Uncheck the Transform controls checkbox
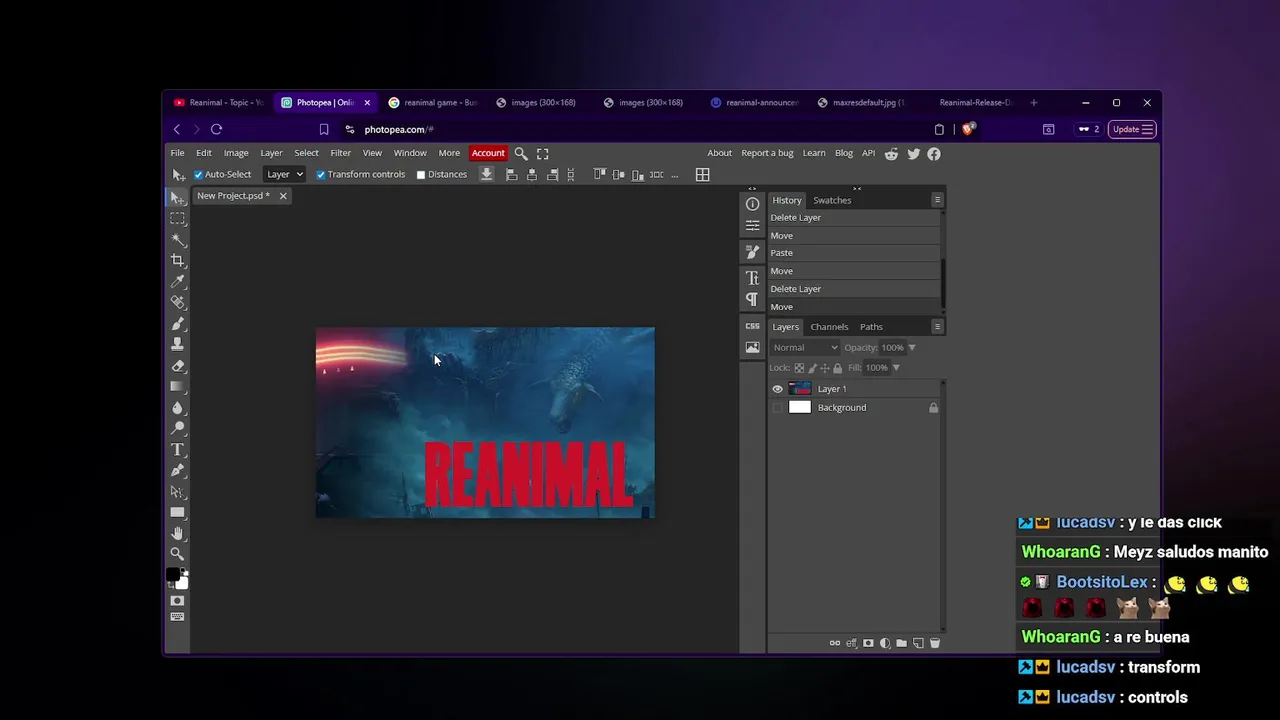 point(321,174)
